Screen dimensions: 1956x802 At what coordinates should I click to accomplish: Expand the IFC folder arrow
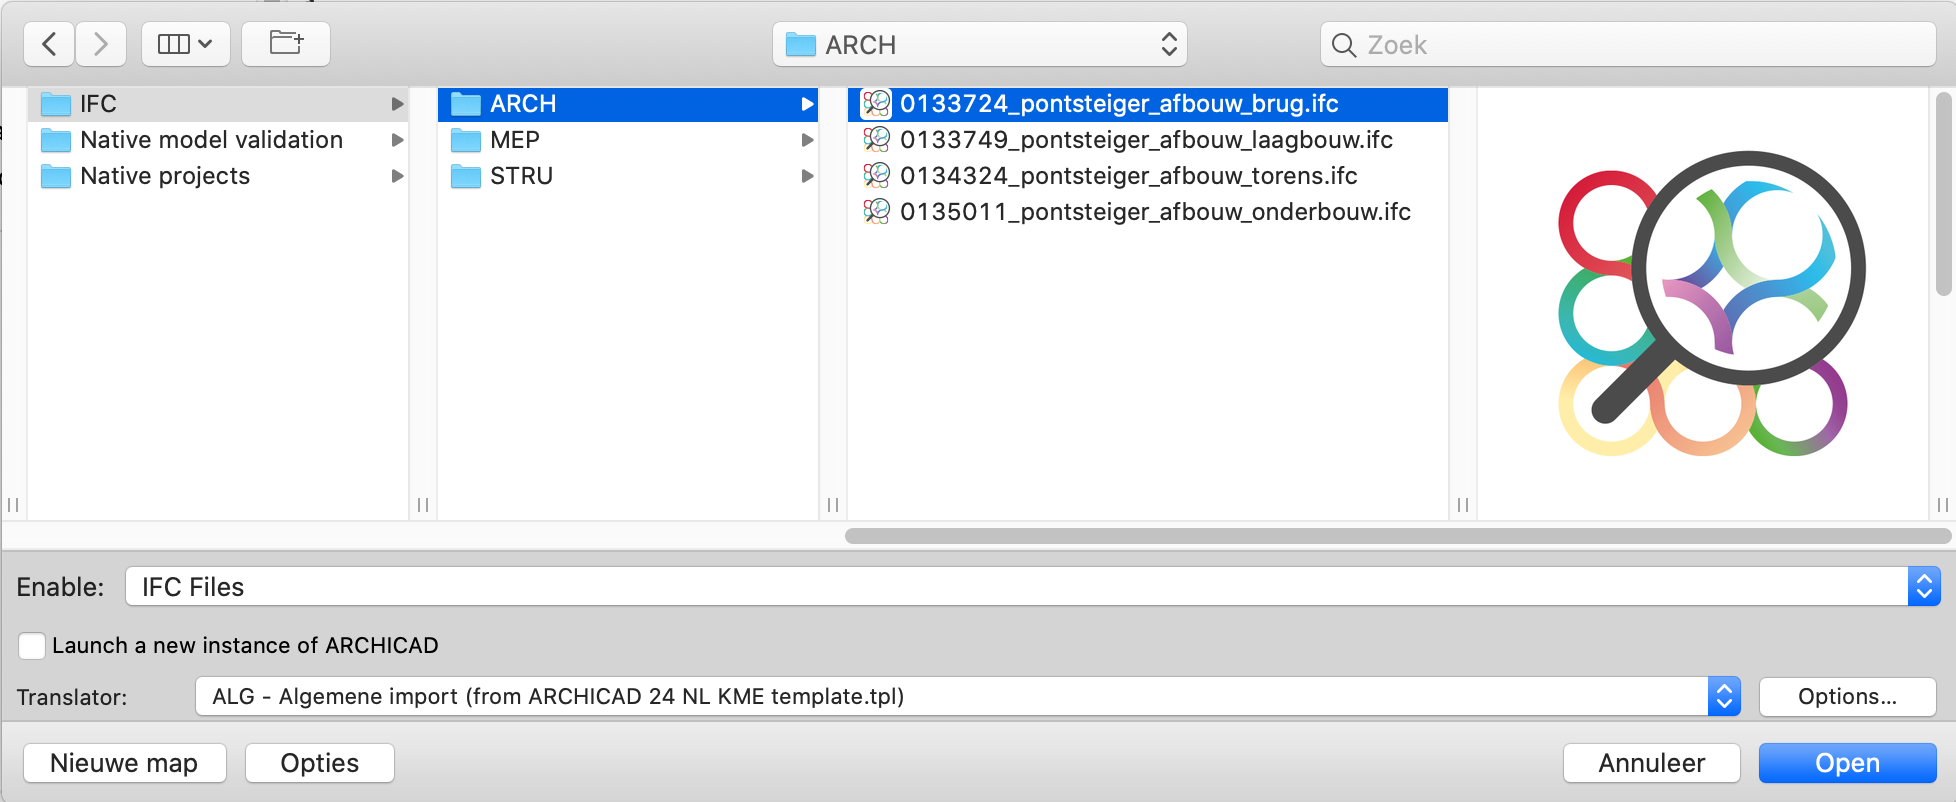coord(397,104)
